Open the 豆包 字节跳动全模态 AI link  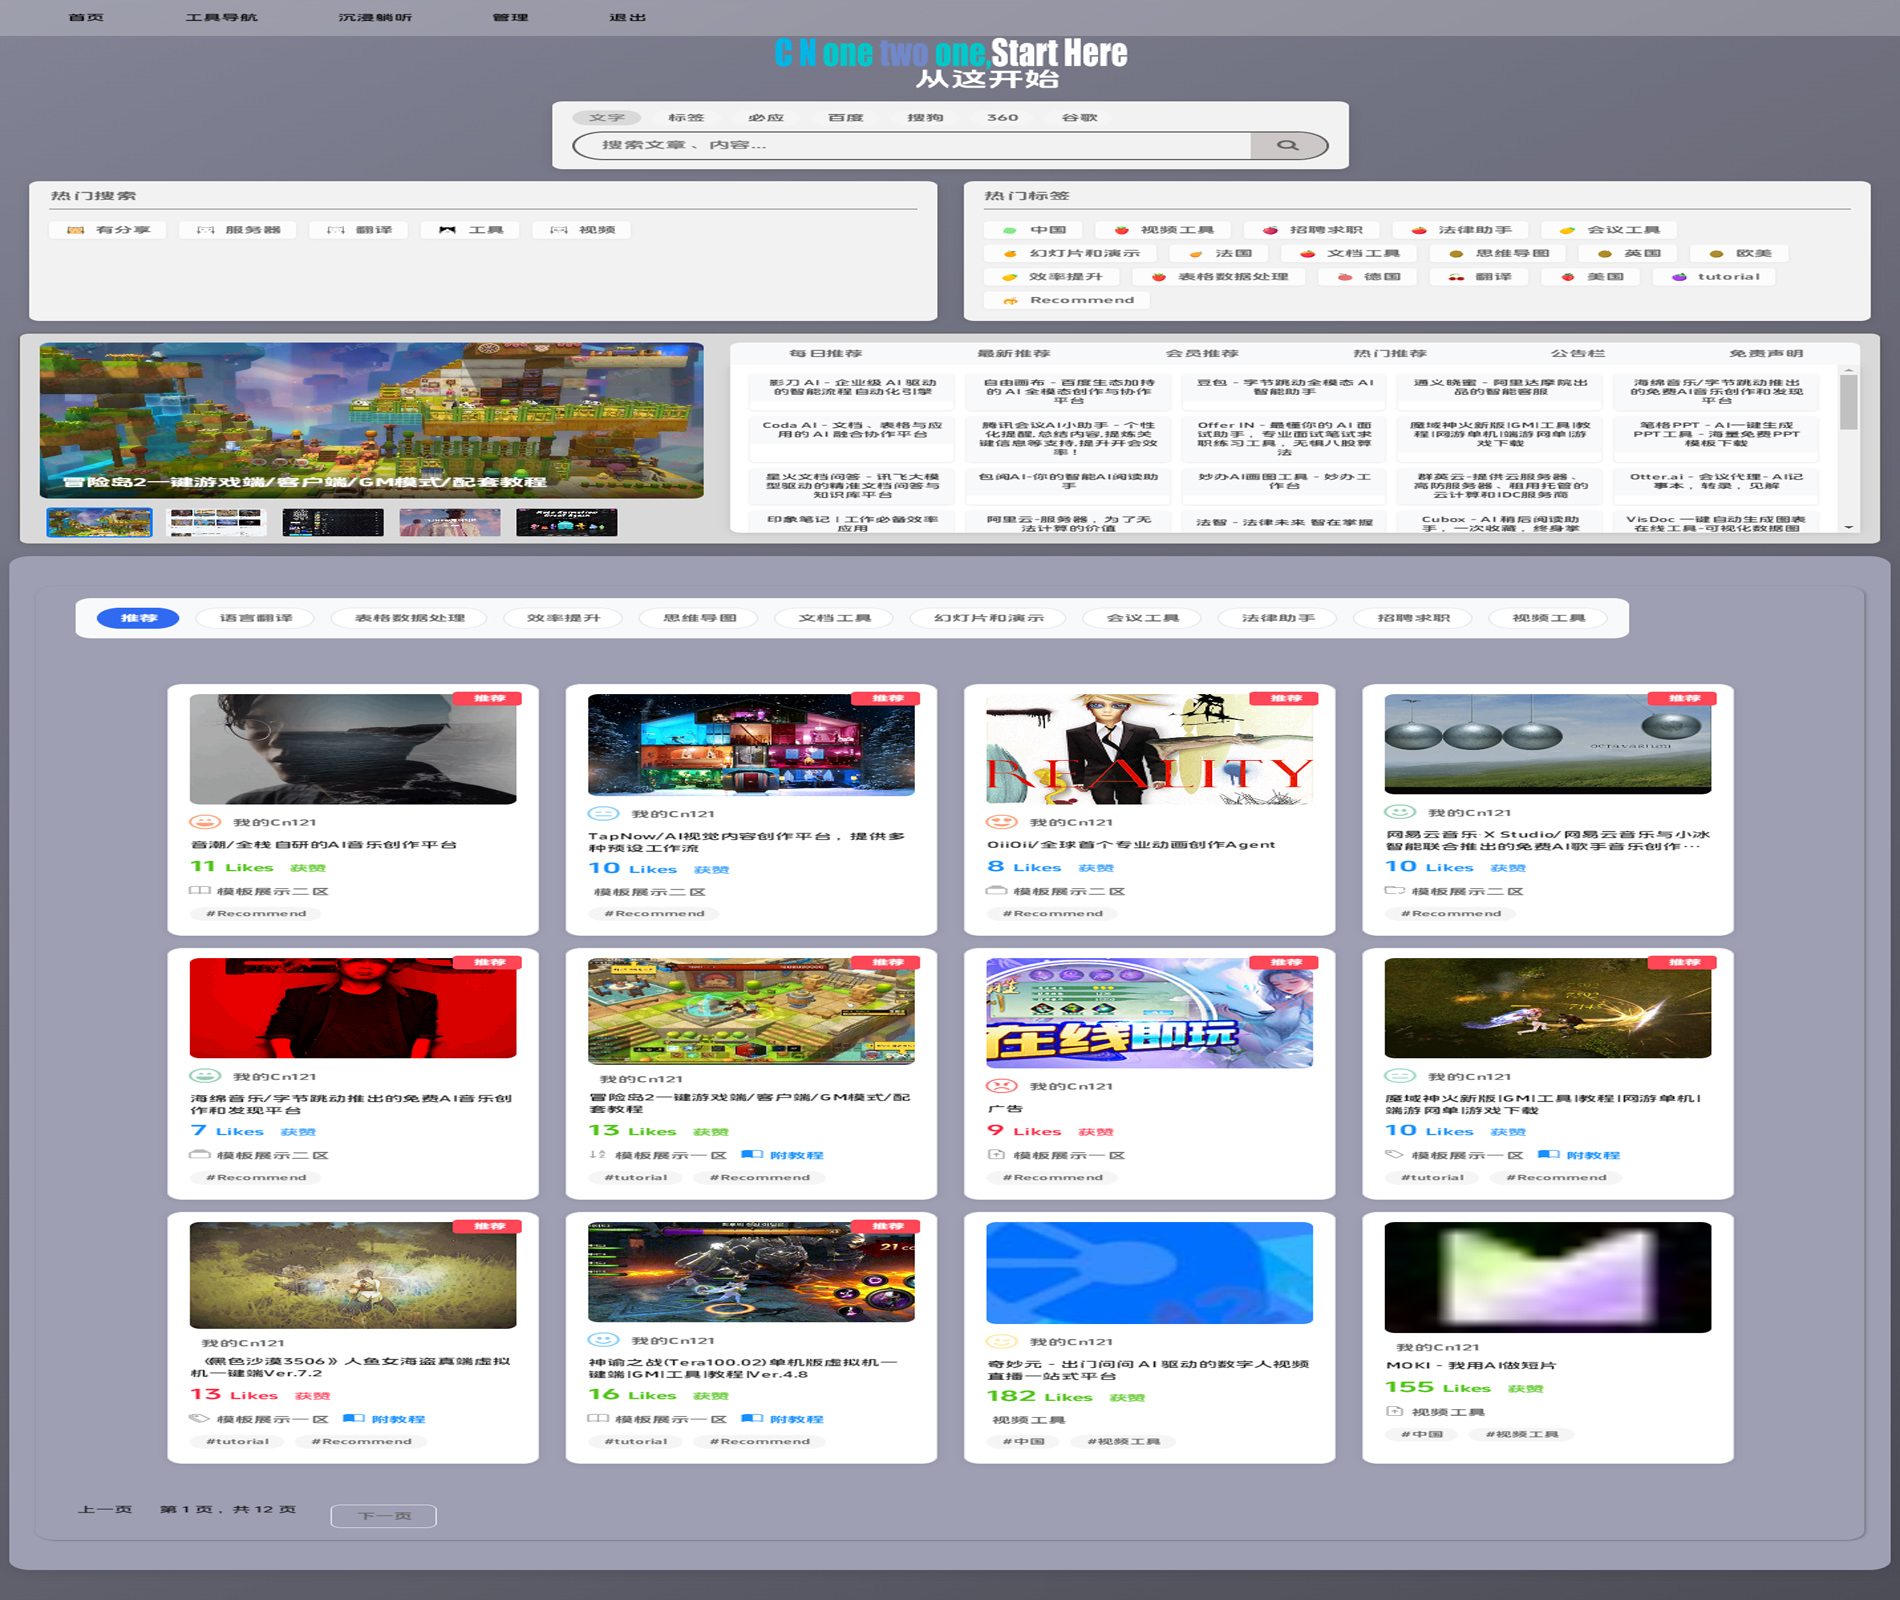click(1284, 387)
